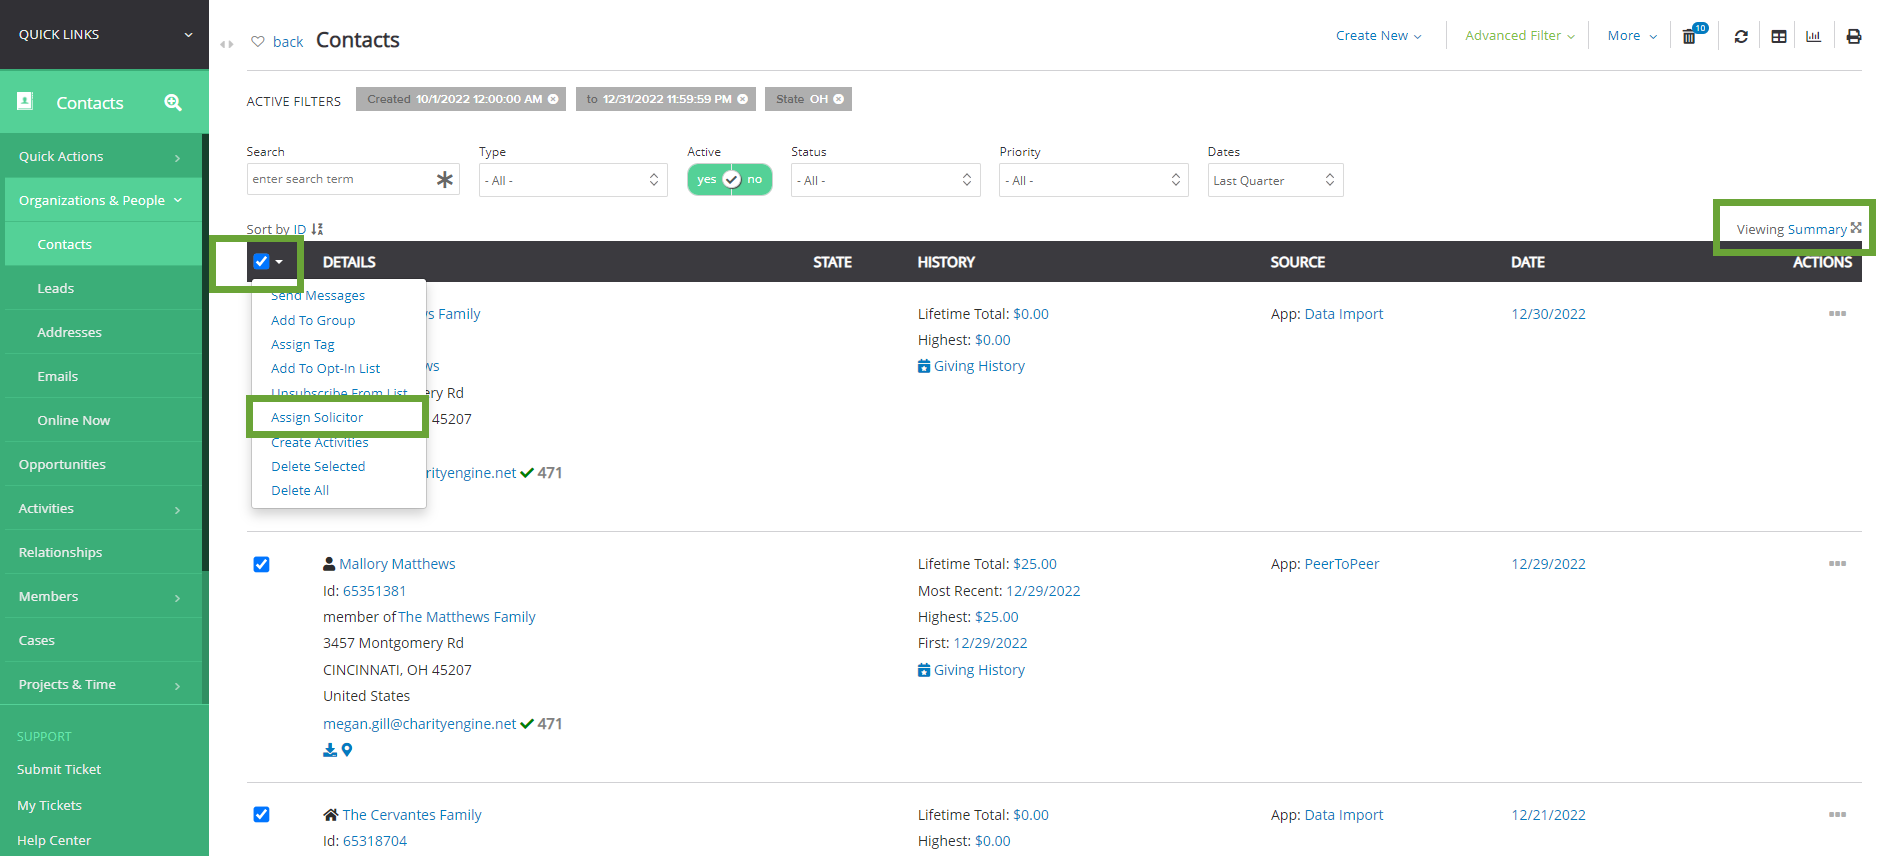Screen dimensions: 1887x856
Task: Open the Advanced Filter dropdown
Action: pyautogui.click(x=1520, y=35)
